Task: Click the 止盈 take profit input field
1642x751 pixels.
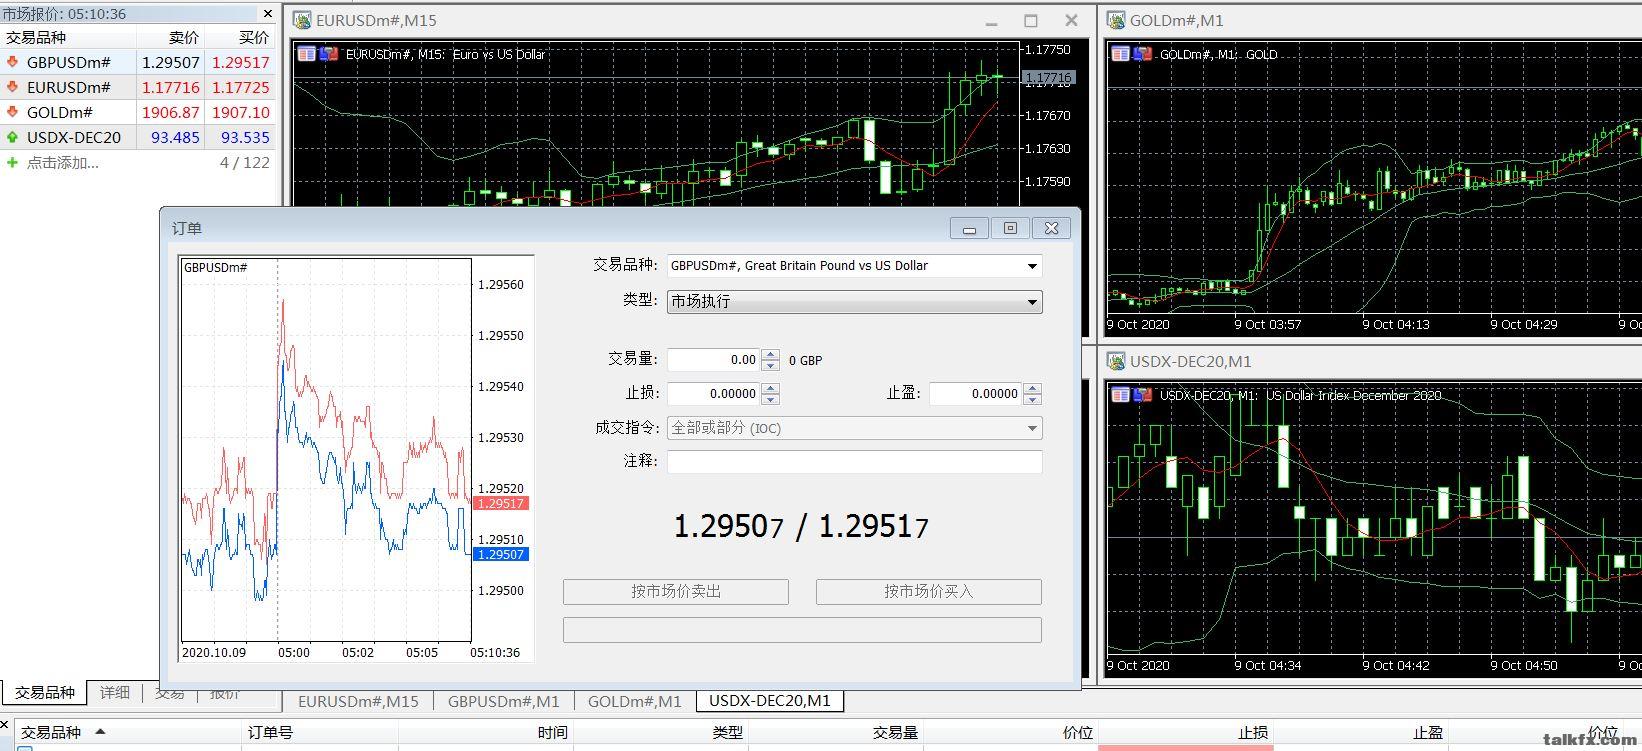Action: tap(976, 394)
